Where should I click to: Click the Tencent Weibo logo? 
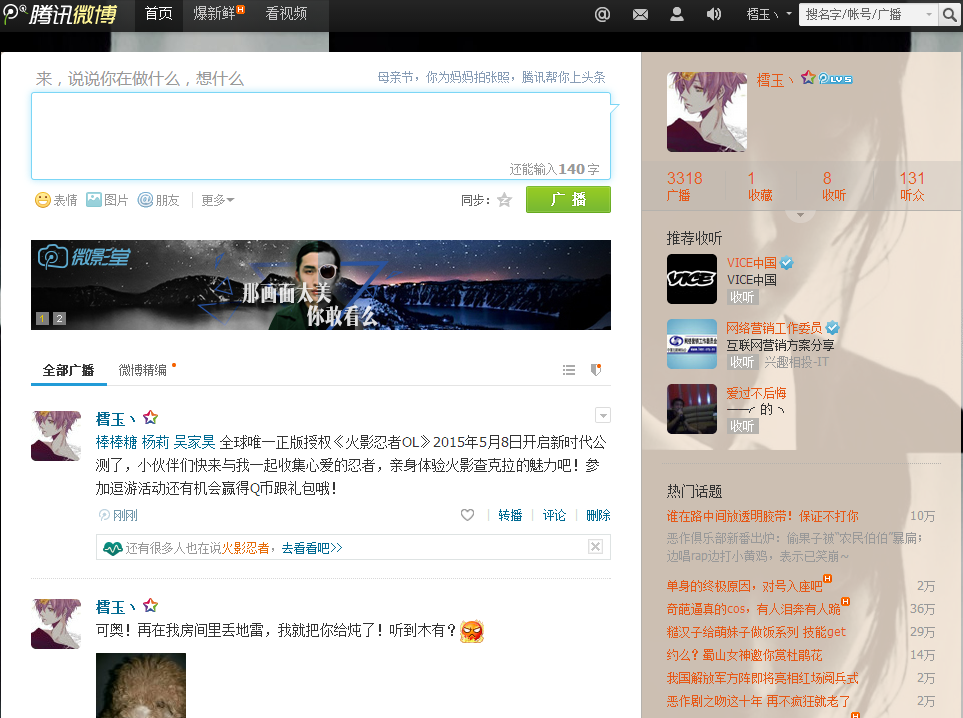coord(60,14)
